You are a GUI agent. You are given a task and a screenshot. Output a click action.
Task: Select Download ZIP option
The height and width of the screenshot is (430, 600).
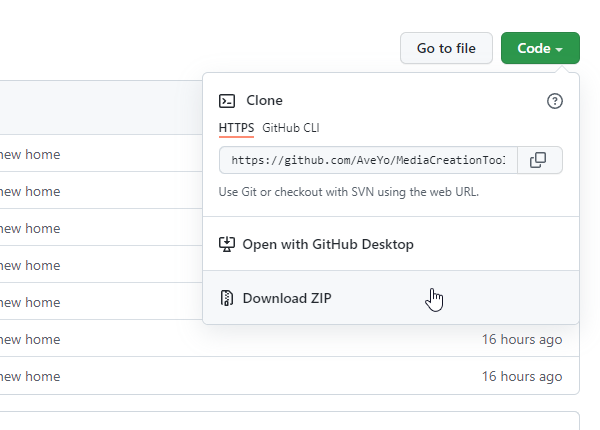tap(391, 298)
